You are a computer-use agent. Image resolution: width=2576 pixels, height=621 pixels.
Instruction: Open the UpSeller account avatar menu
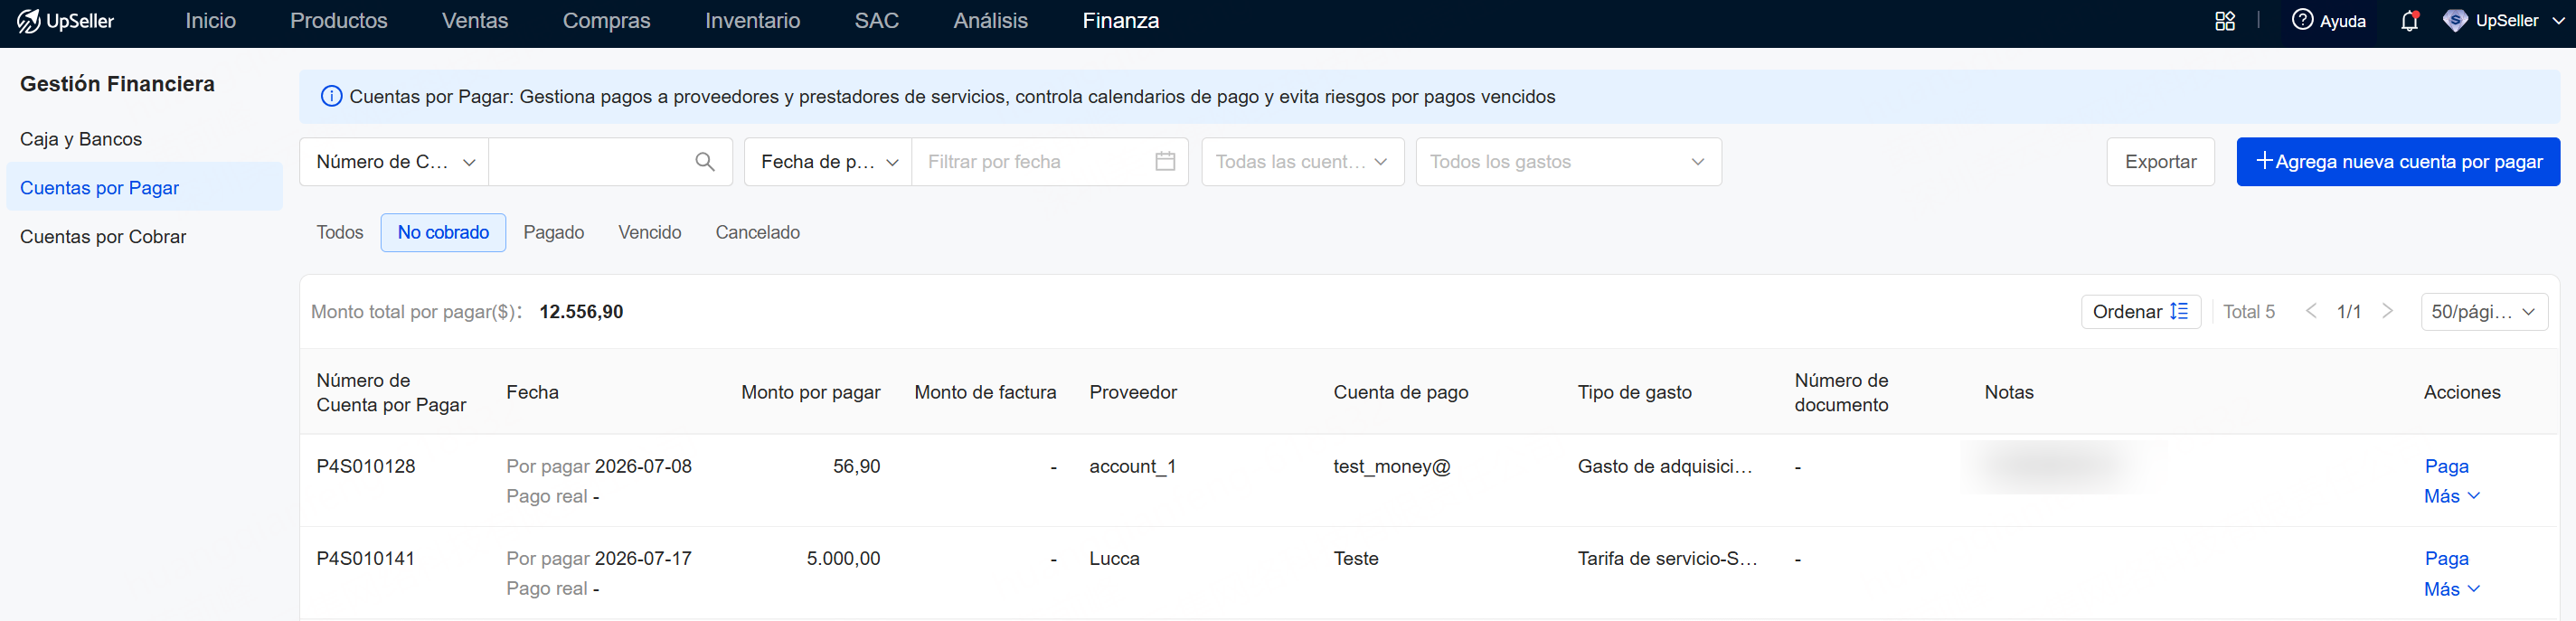point(2455,21)
